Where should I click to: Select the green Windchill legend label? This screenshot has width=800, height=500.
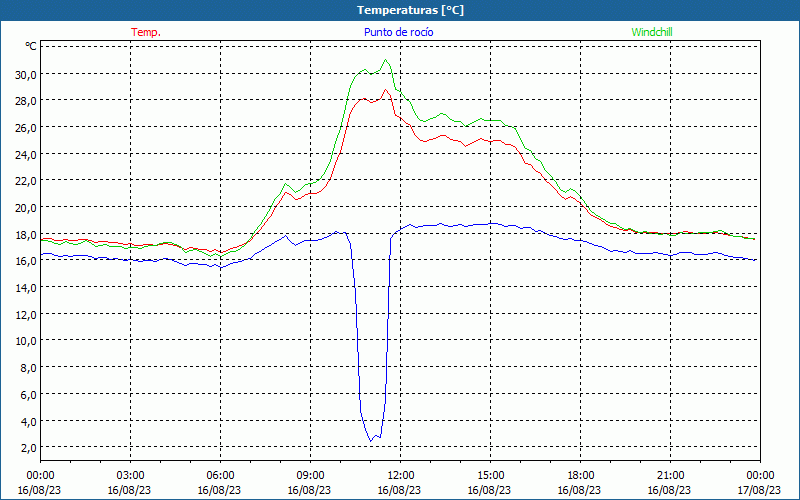(652, 32)
